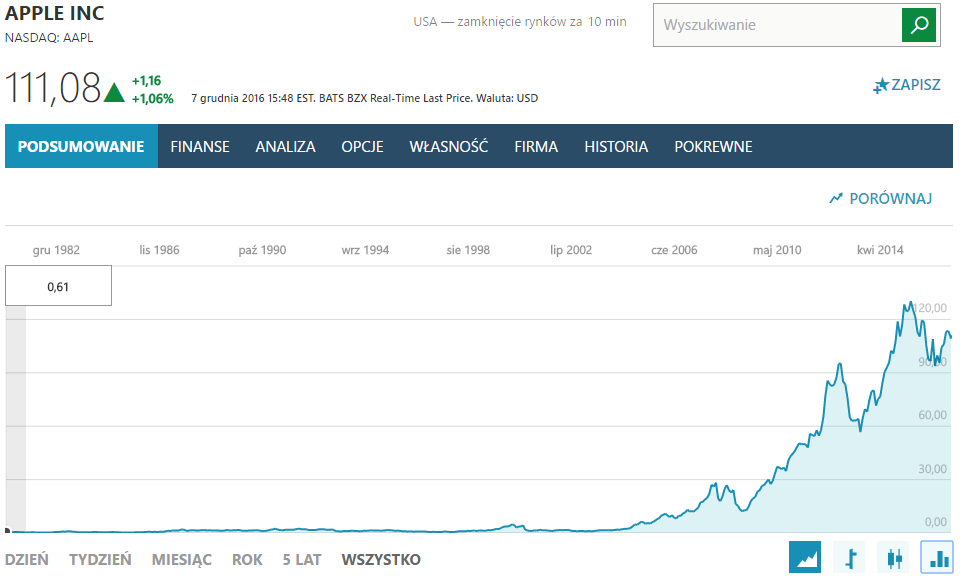
Task: Select the candlestick chart icon
Action: pos(894,557)
